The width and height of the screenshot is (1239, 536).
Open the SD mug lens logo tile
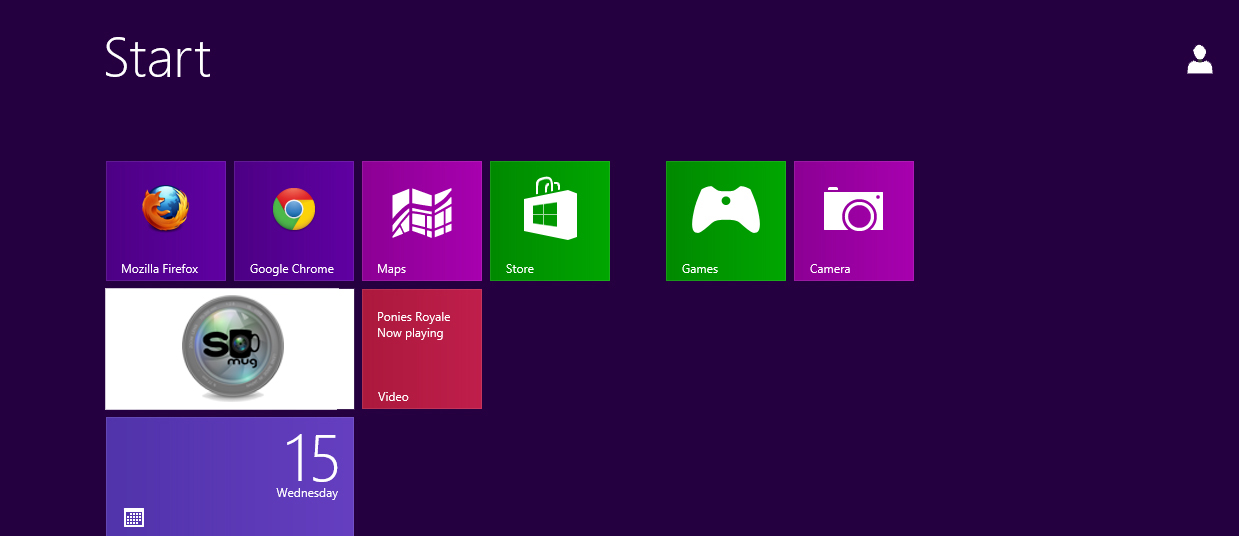[x=232, y=349]
